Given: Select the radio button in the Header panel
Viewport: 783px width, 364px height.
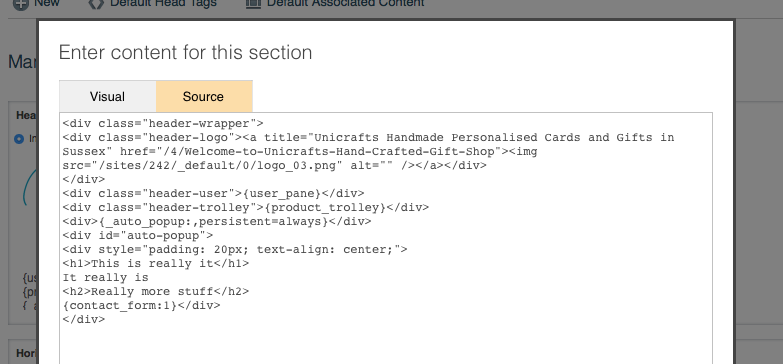Looking at the screenshot, I should click(x=19, y=139).
